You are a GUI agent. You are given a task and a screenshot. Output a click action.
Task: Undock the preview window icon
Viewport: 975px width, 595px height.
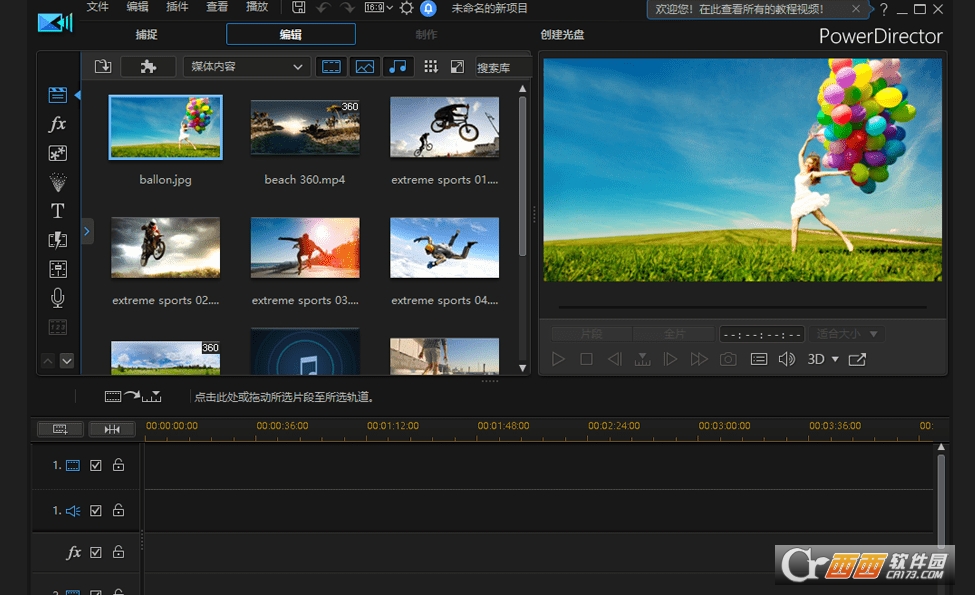[x=857, y=359]
